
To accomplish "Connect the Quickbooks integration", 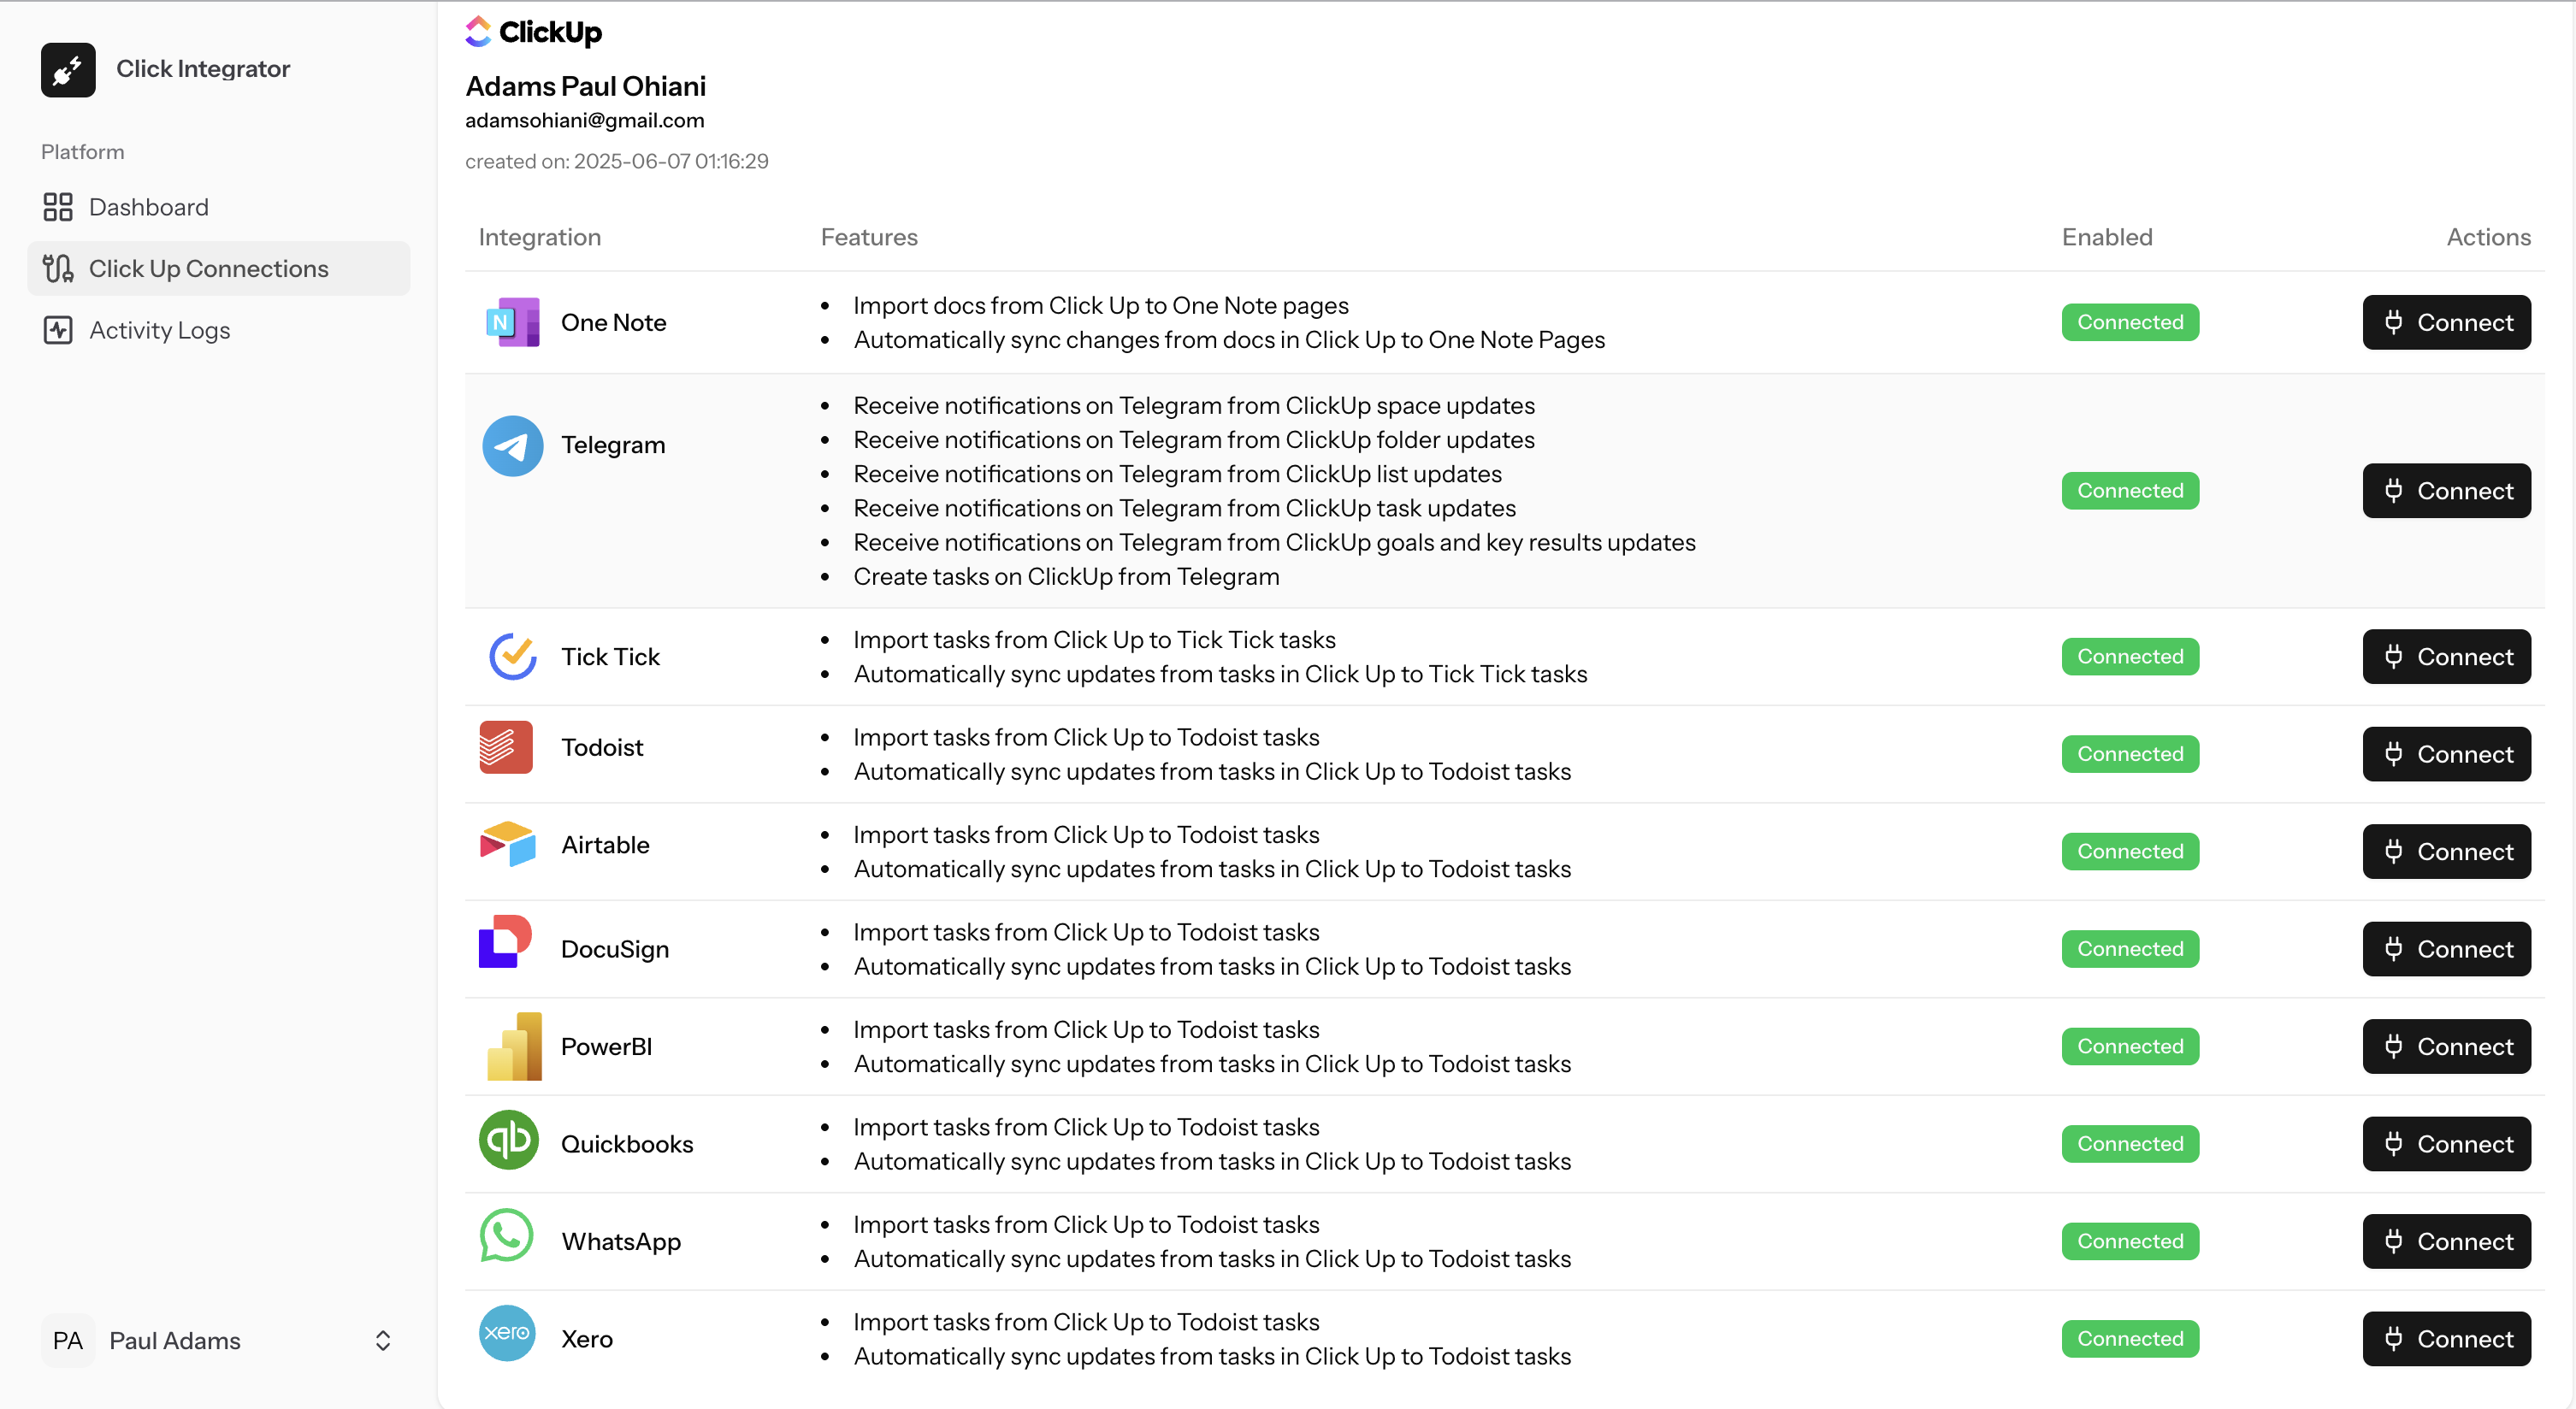I will [2446, 1144].
